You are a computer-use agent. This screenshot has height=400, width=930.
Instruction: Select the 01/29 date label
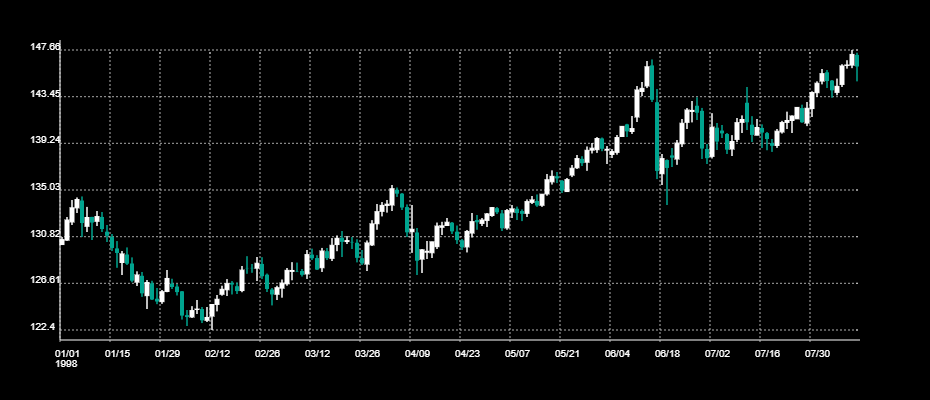pos(167,354)
